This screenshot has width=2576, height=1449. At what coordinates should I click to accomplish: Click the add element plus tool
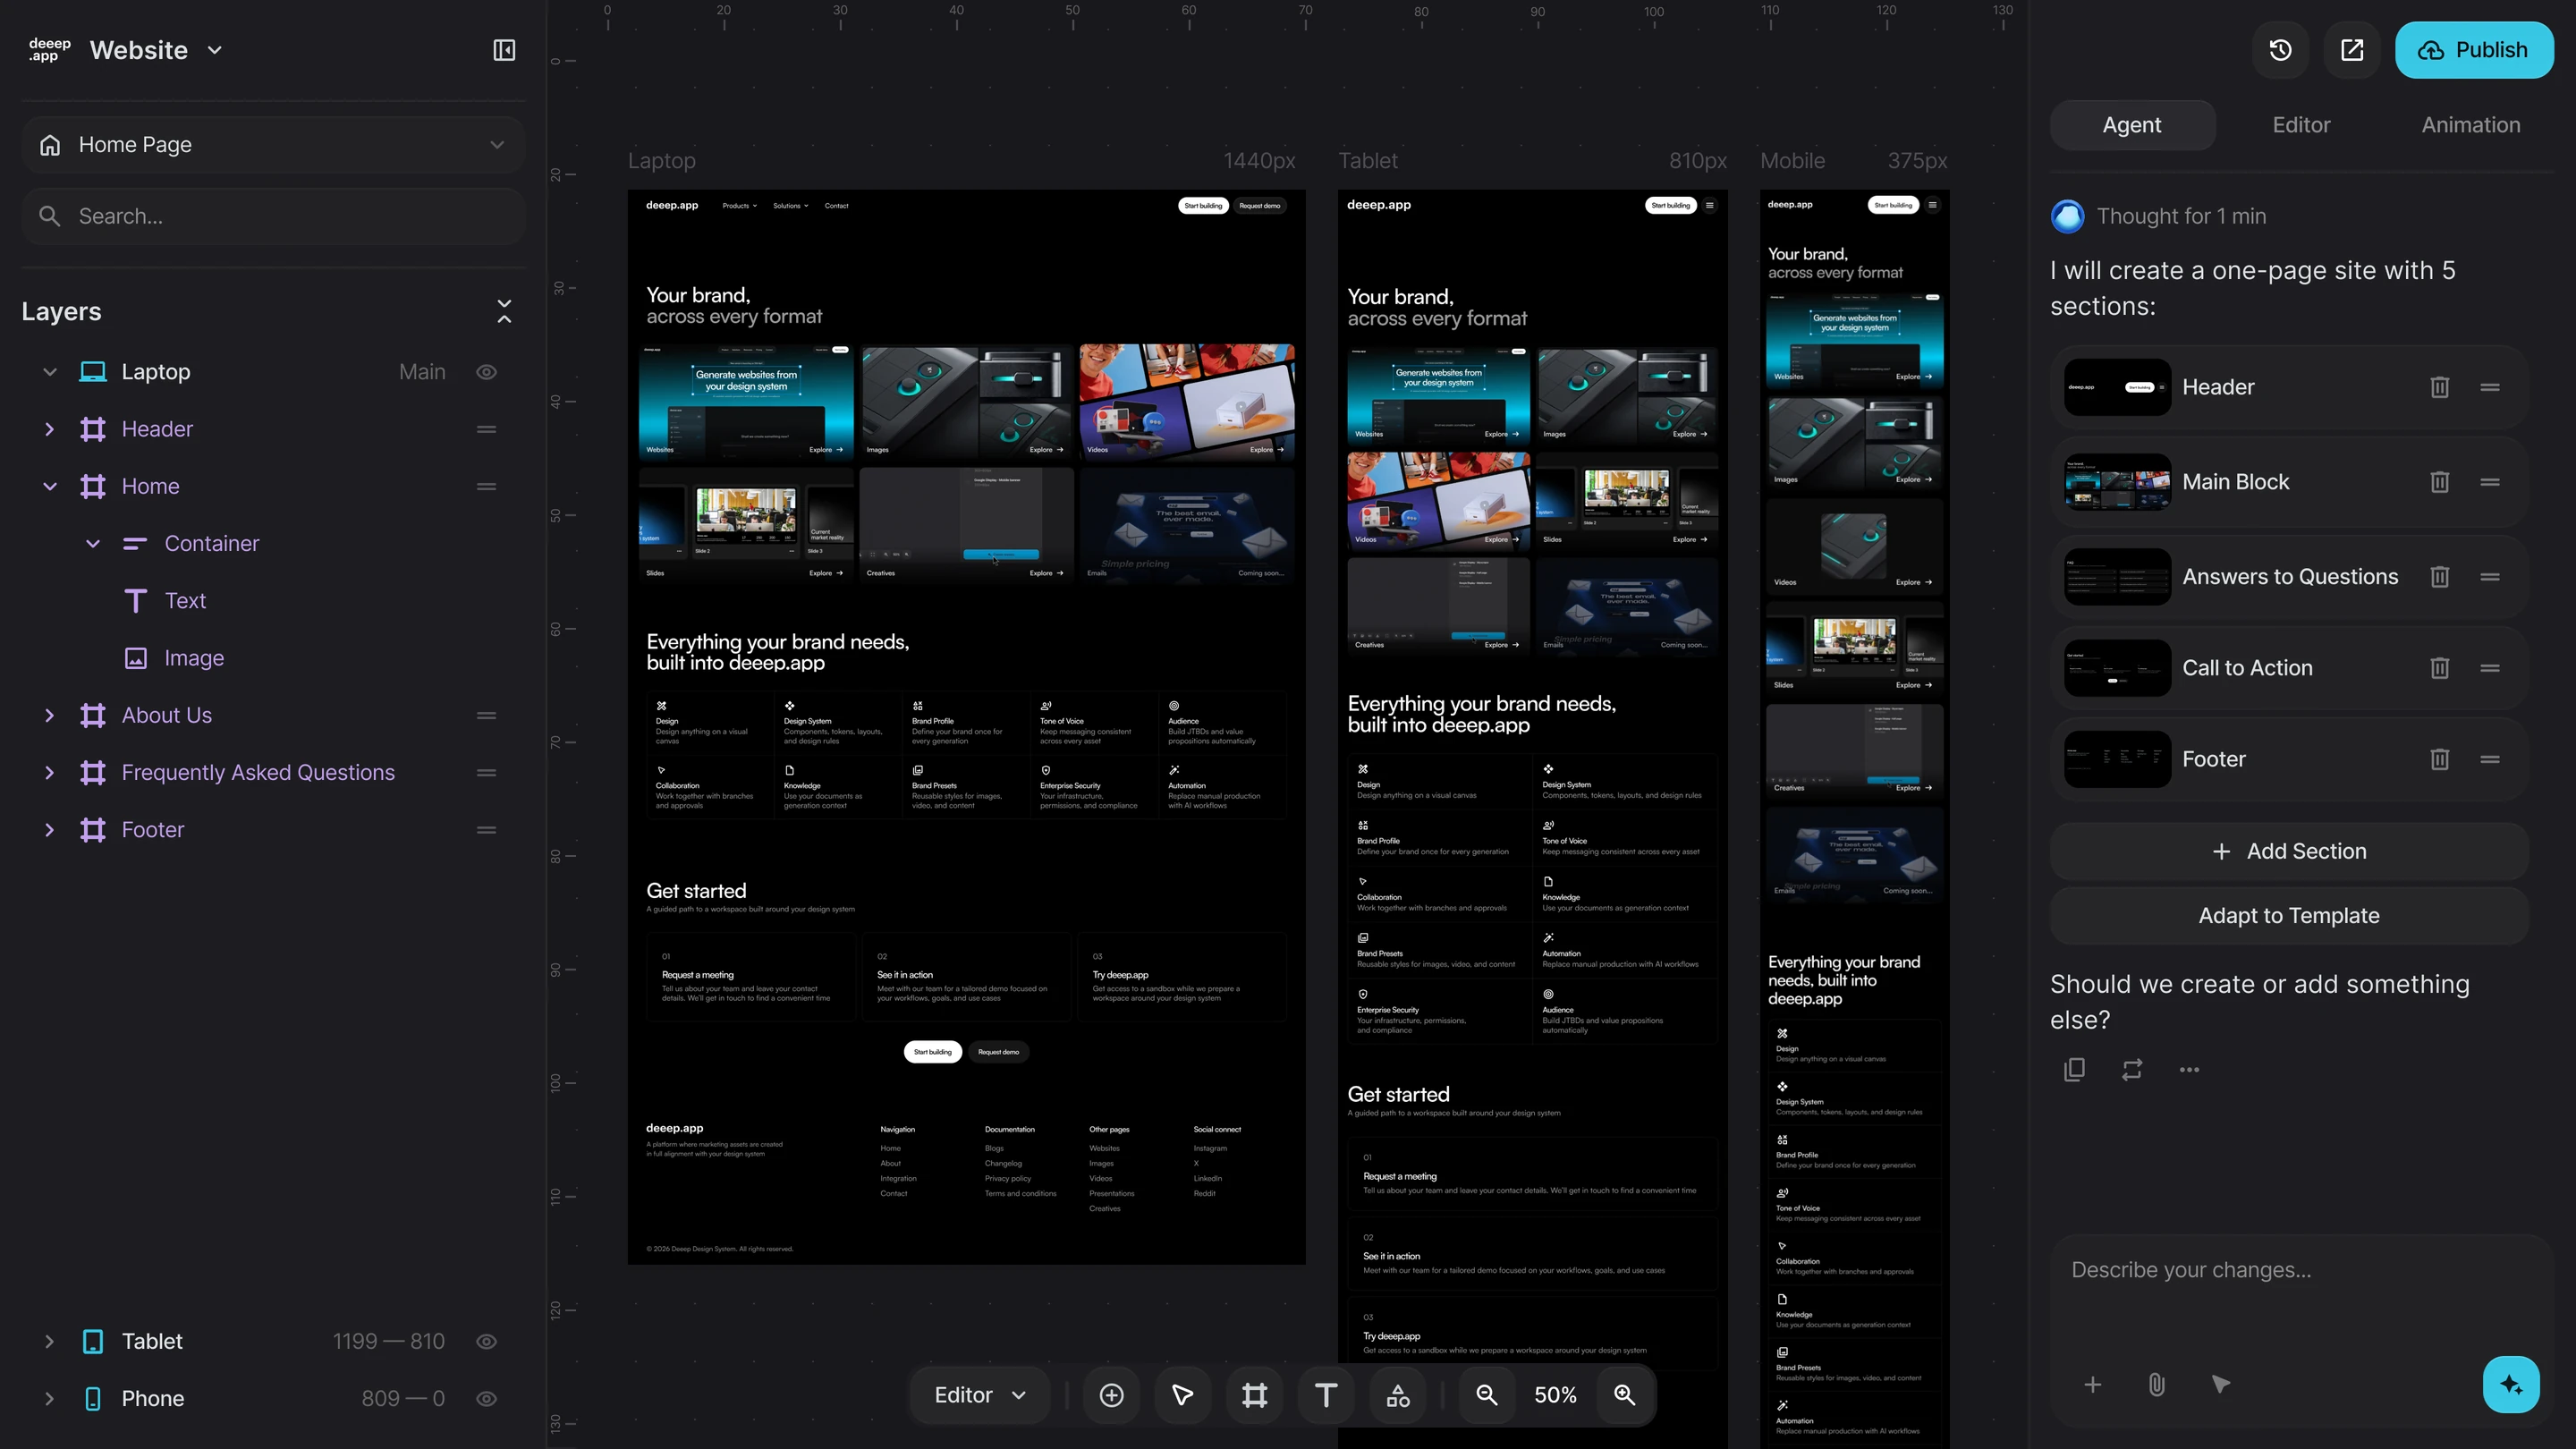(x=1111, y=1395)
